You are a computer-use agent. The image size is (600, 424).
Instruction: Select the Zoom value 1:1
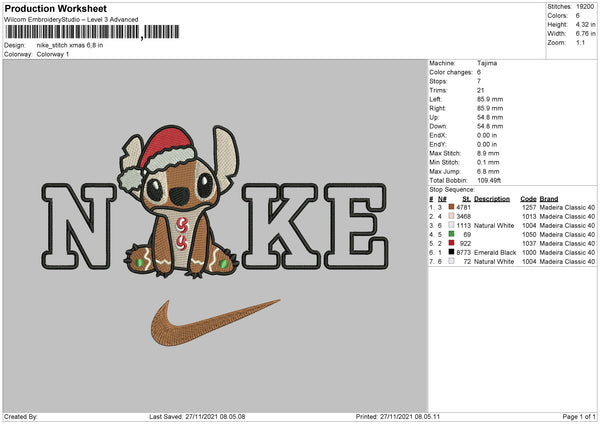pyautogui.click(x=580, y=42)
